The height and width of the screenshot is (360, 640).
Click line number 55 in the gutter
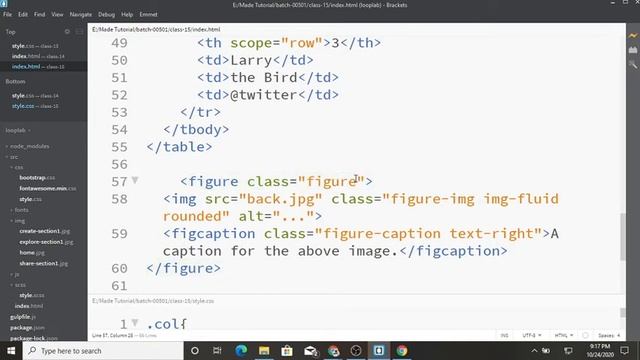[119, 147]
